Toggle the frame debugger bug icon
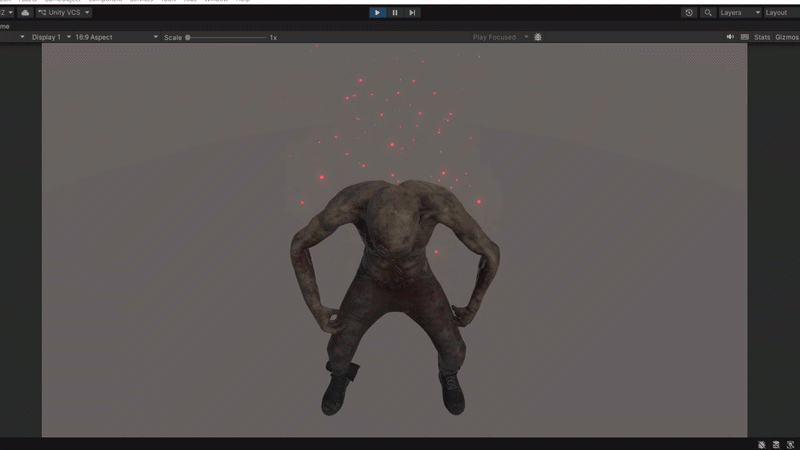The width and height of the screenshot is (800, 450). tap(538, 37)
